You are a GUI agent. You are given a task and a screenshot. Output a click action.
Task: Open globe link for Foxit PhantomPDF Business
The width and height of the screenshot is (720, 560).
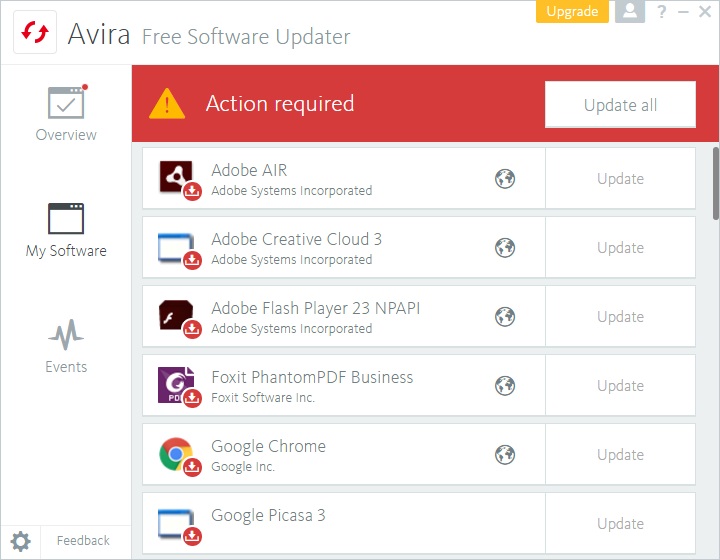click(x=505, y=386)
